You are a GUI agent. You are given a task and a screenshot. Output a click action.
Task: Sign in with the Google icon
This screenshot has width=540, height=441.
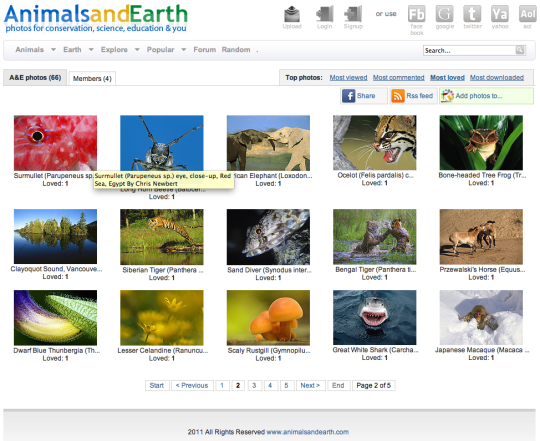click(445, 14)
